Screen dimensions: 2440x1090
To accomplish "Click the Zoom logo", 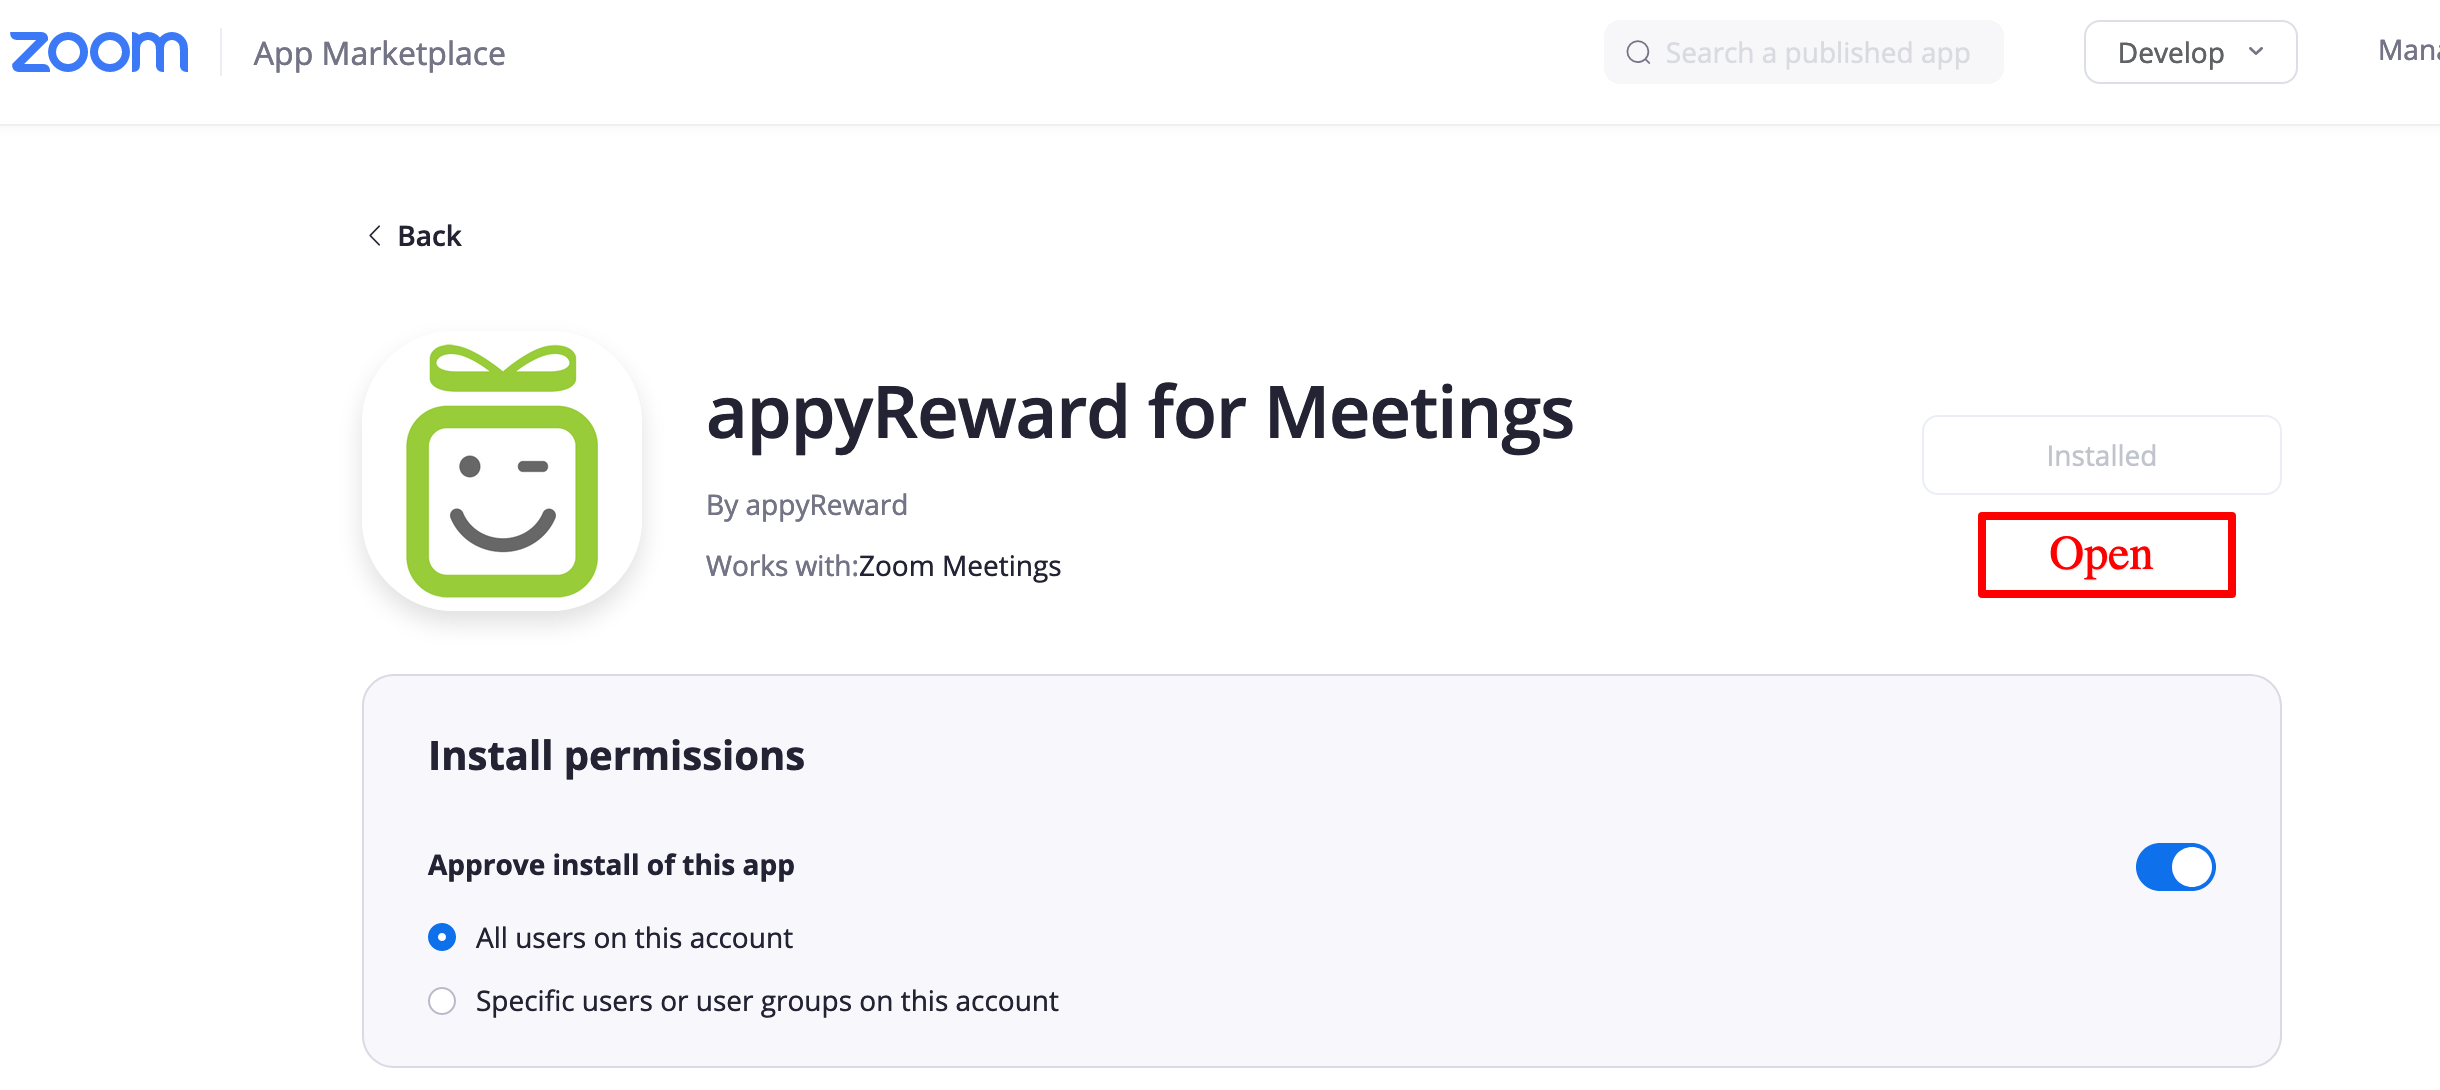I will [x=99, y=53].
